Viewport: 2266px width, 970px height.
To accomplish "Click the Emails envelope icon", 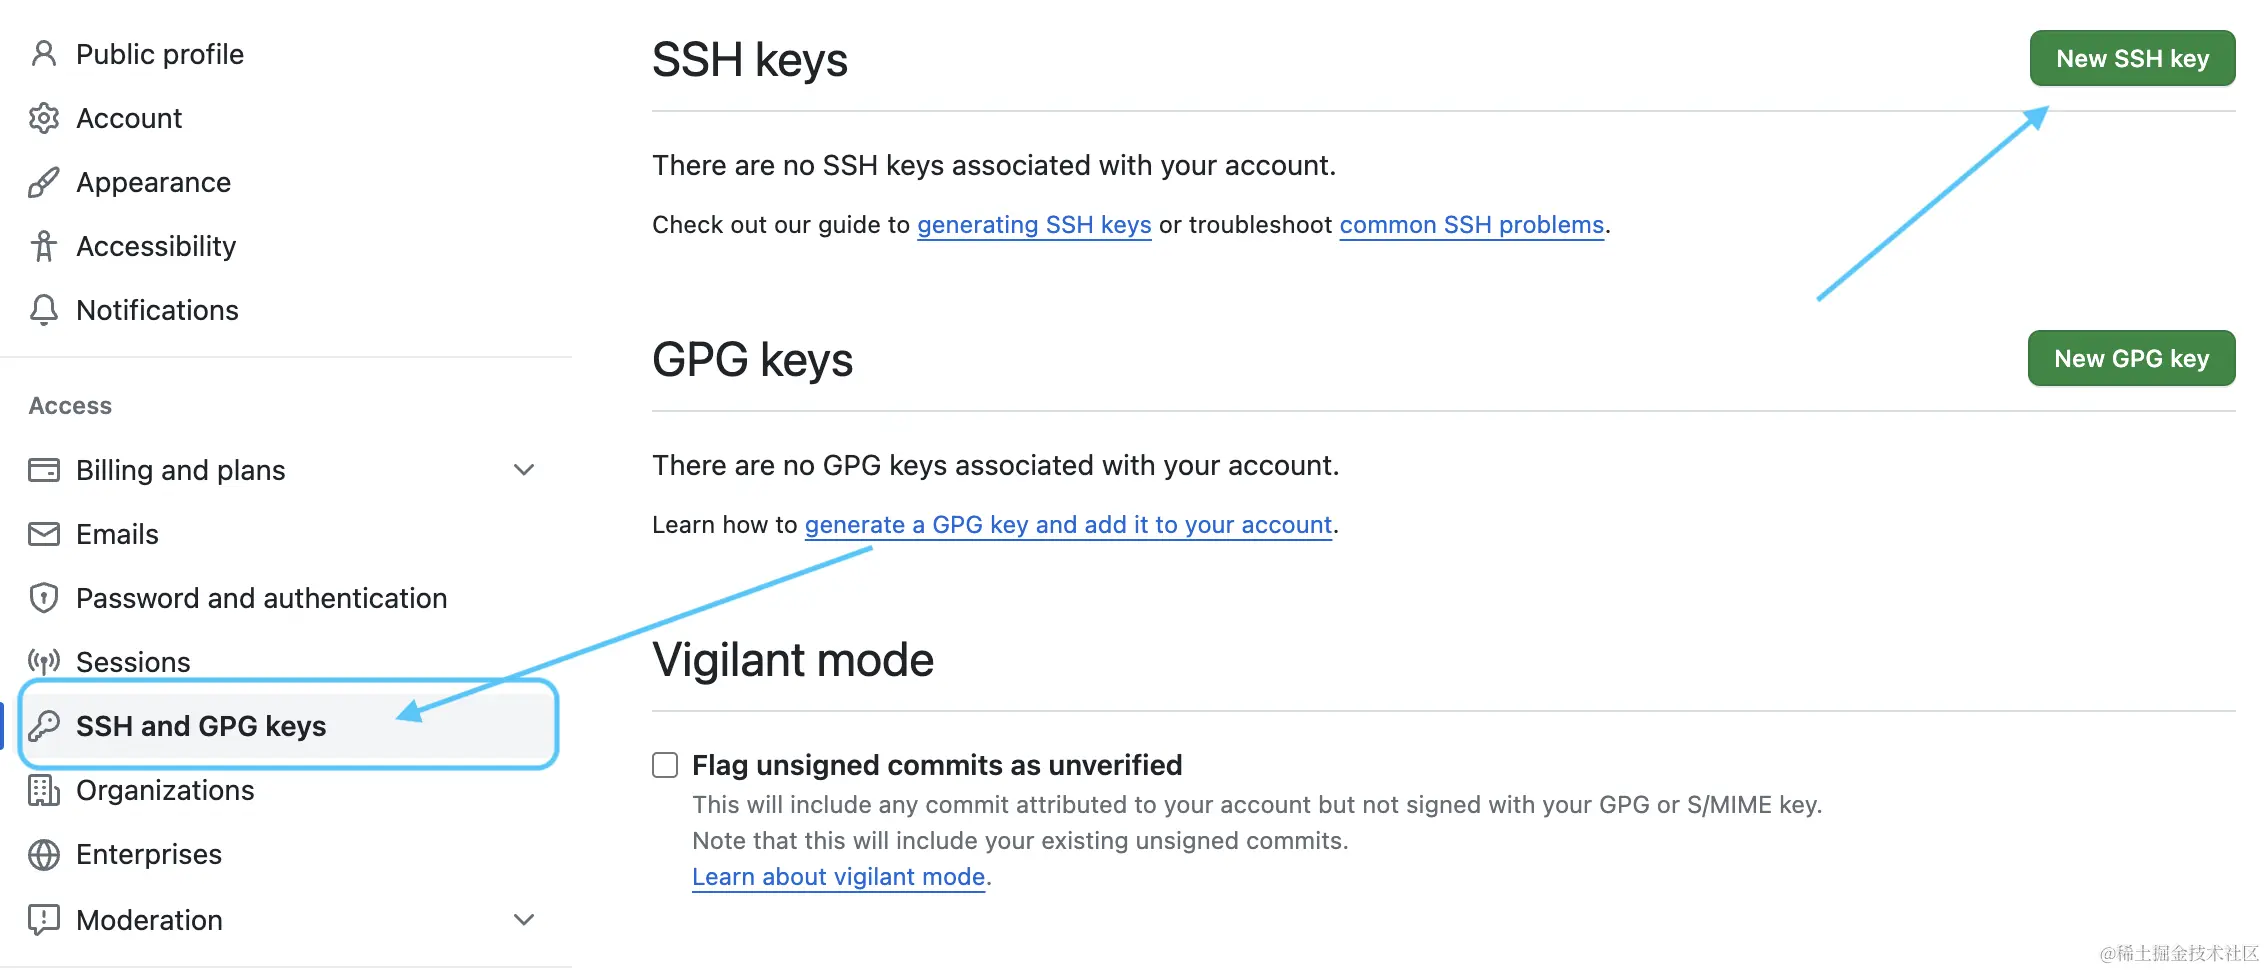I will (x=43, y=534).
